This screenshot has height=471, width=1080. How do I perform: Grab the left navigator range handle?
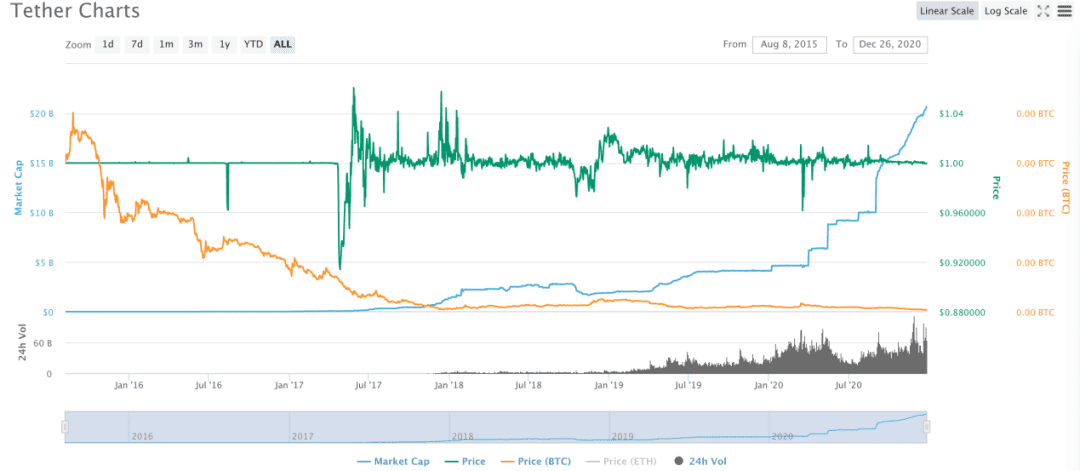pyautogui.click(x=65, y=428)
